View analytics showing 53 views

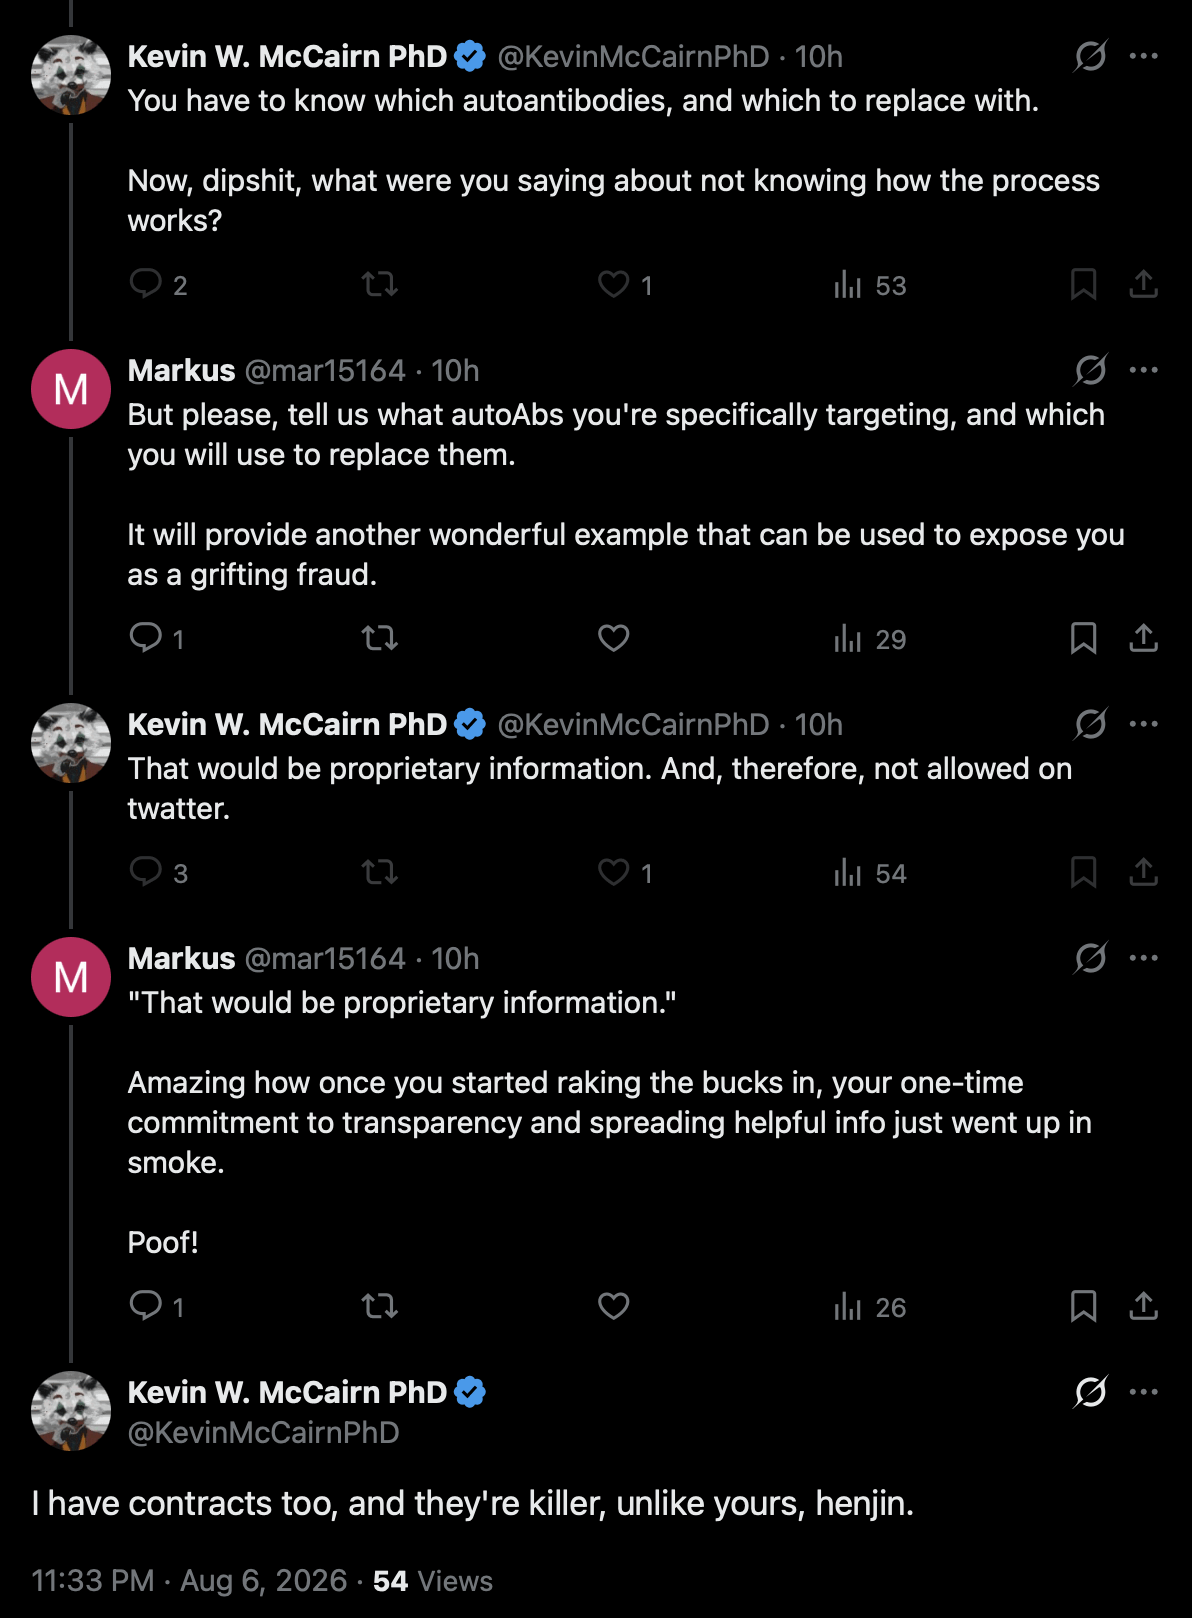pyautogui.click(x=869, y=285)
